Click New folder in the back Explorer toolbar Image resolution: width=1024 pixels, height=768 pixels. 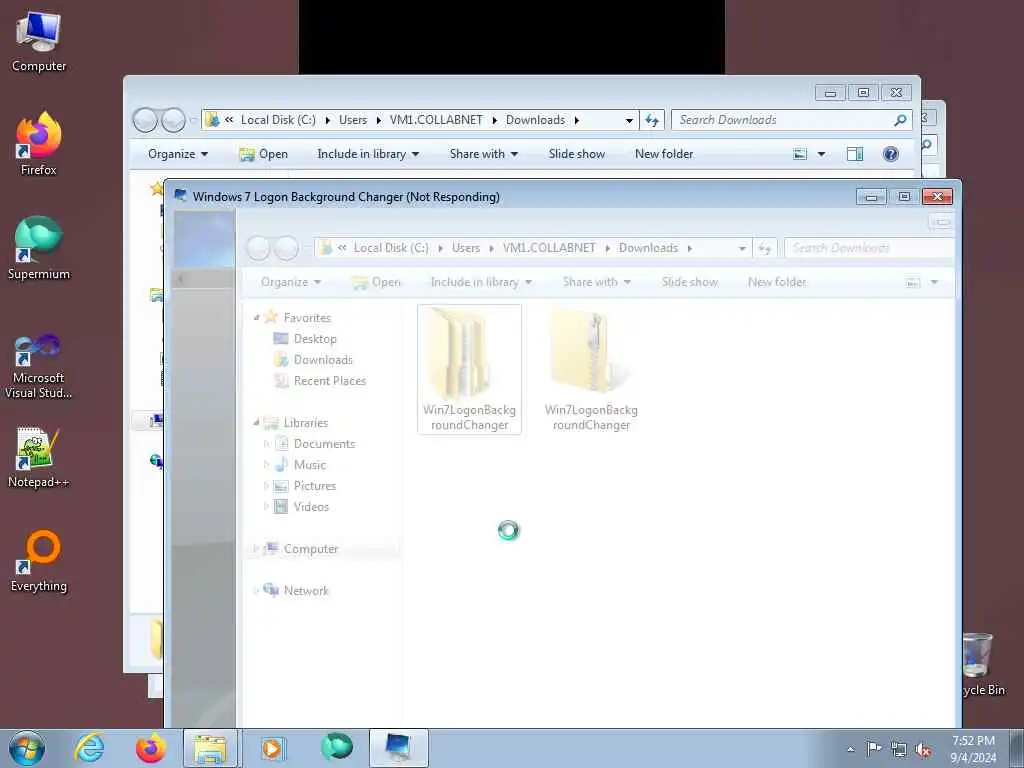coord(664,154)
